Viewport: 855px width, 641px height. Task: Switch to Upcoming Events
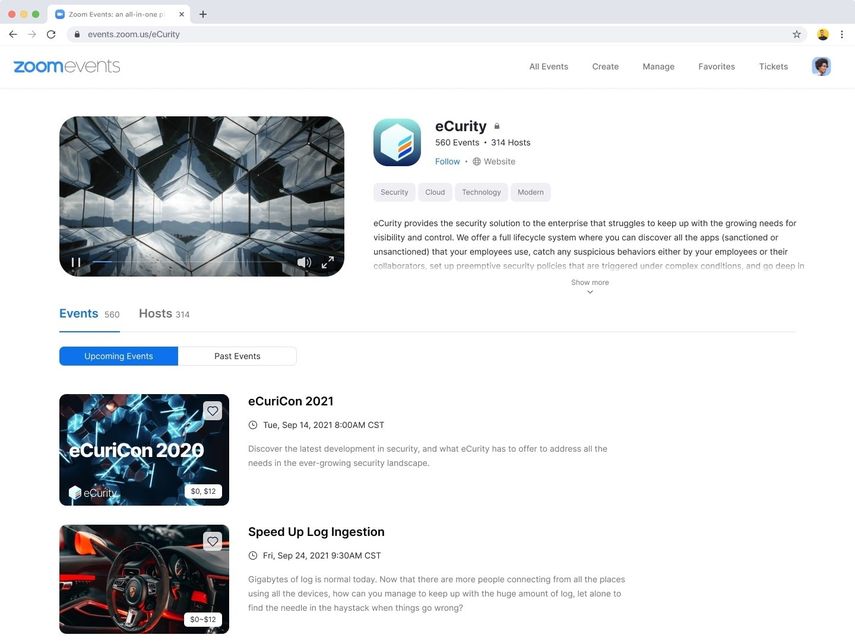coord(118,356)
